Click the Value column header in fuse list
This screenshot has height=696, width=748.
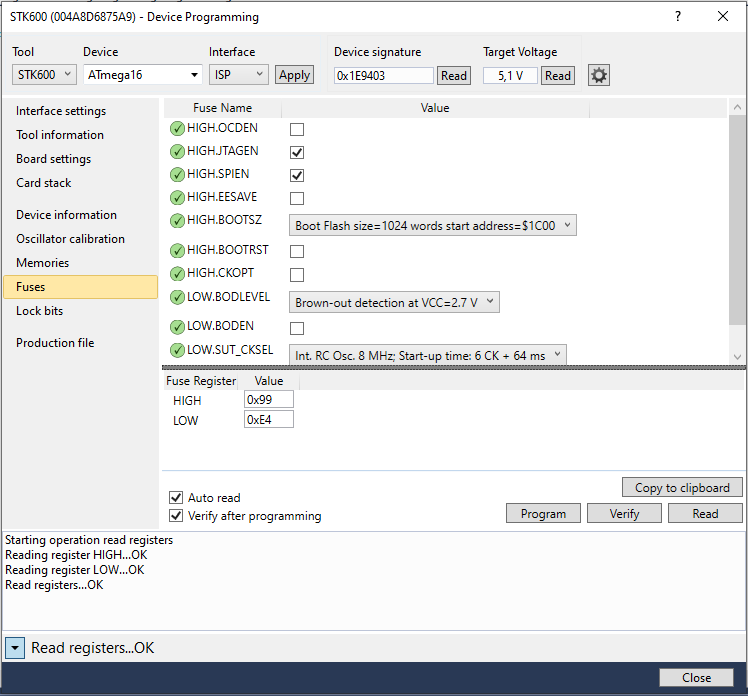[435, 108]
